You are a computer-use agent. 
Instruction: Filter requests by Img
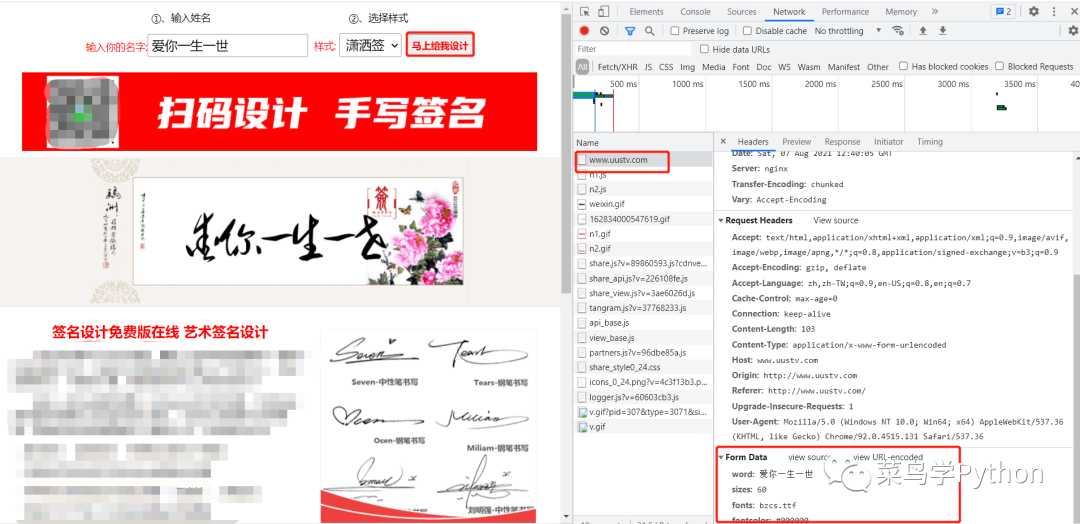click(687, 67)
